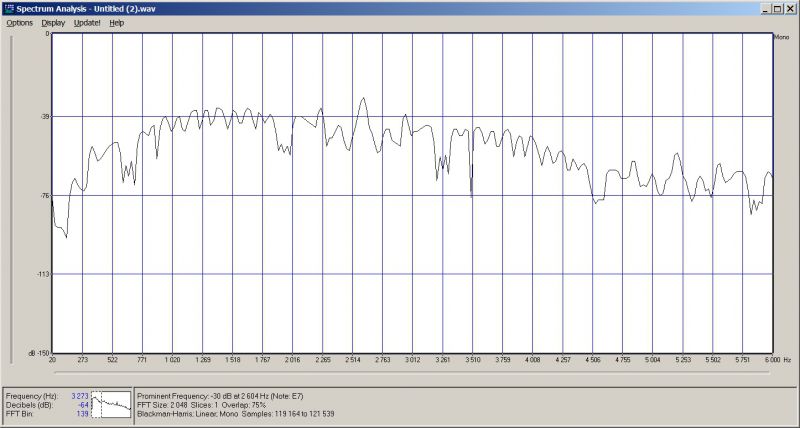Viewport: 800px width, 428px height.
Task: Click the FFT Bin readout value
Action: pos(83,413)
